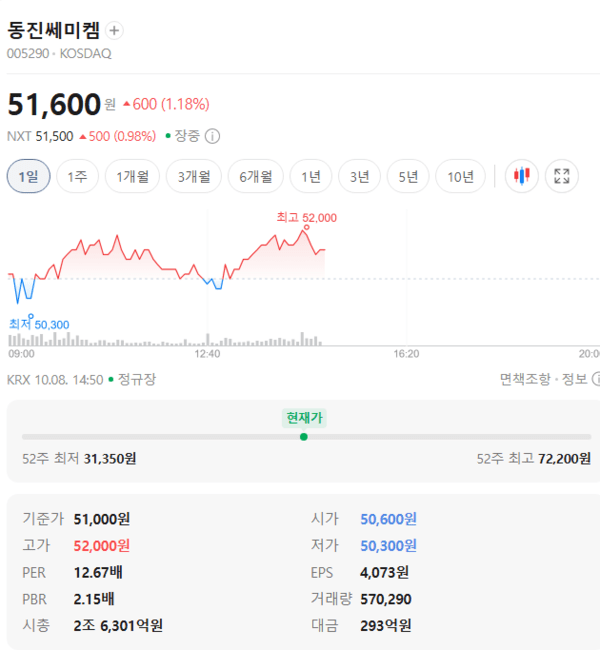The image size is (600, 650).
Task: Click the 기준가 51,000원 value
Action: [102, 519]
